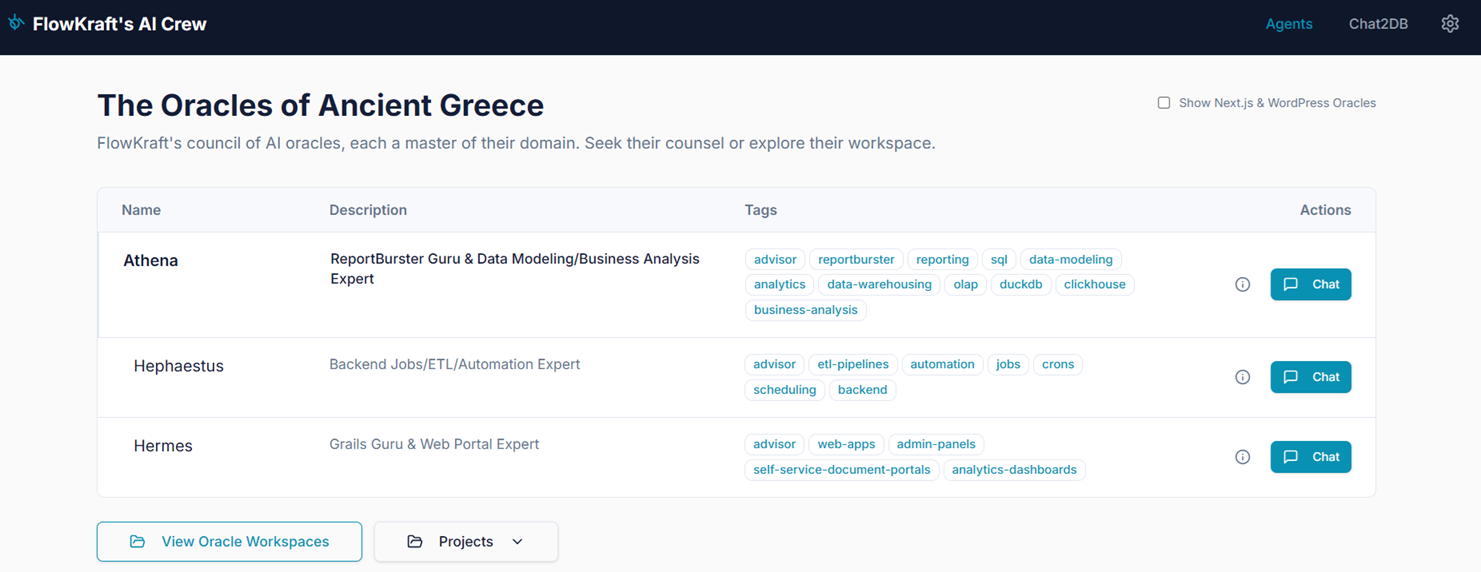Click Hephaestus info circle icon
The image size is (1481, 572).
(x=1242, y=377)
